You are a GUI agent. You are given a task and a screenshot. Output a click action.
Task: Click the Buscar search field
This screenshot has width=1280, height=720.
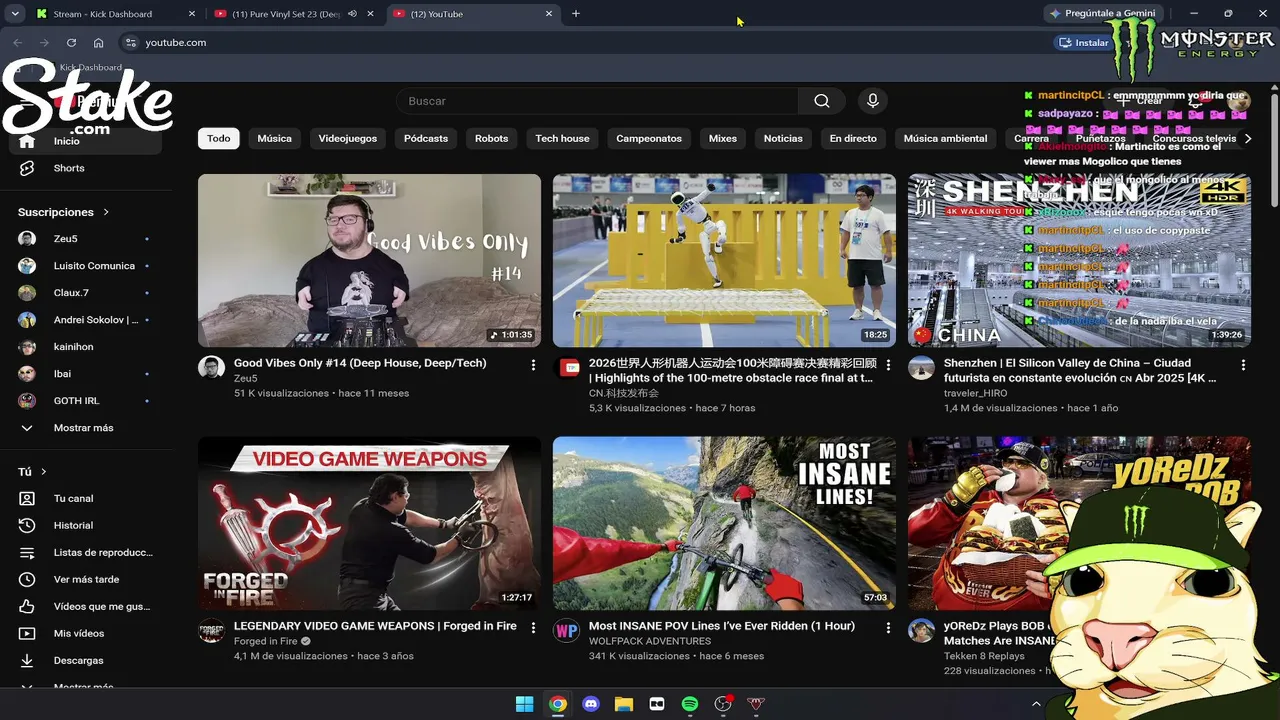(x=598, y=101)
